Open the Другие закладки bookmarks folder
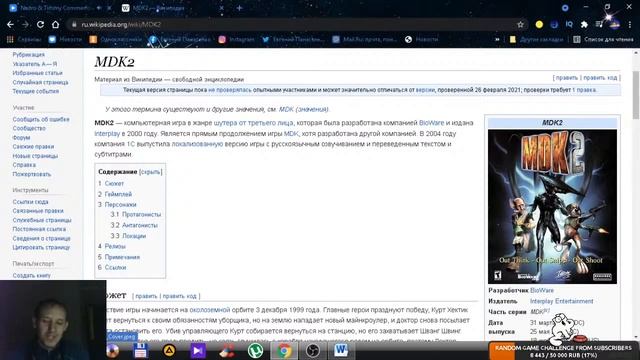The image size is (640, 360). pyautogui.click(x=537, y=40)
